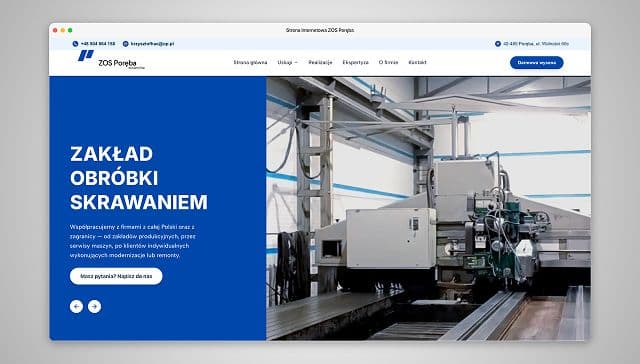Click the blue Darmowa wycena button
Viewport: 640px width, 364px height.
(x=537, y=63)
